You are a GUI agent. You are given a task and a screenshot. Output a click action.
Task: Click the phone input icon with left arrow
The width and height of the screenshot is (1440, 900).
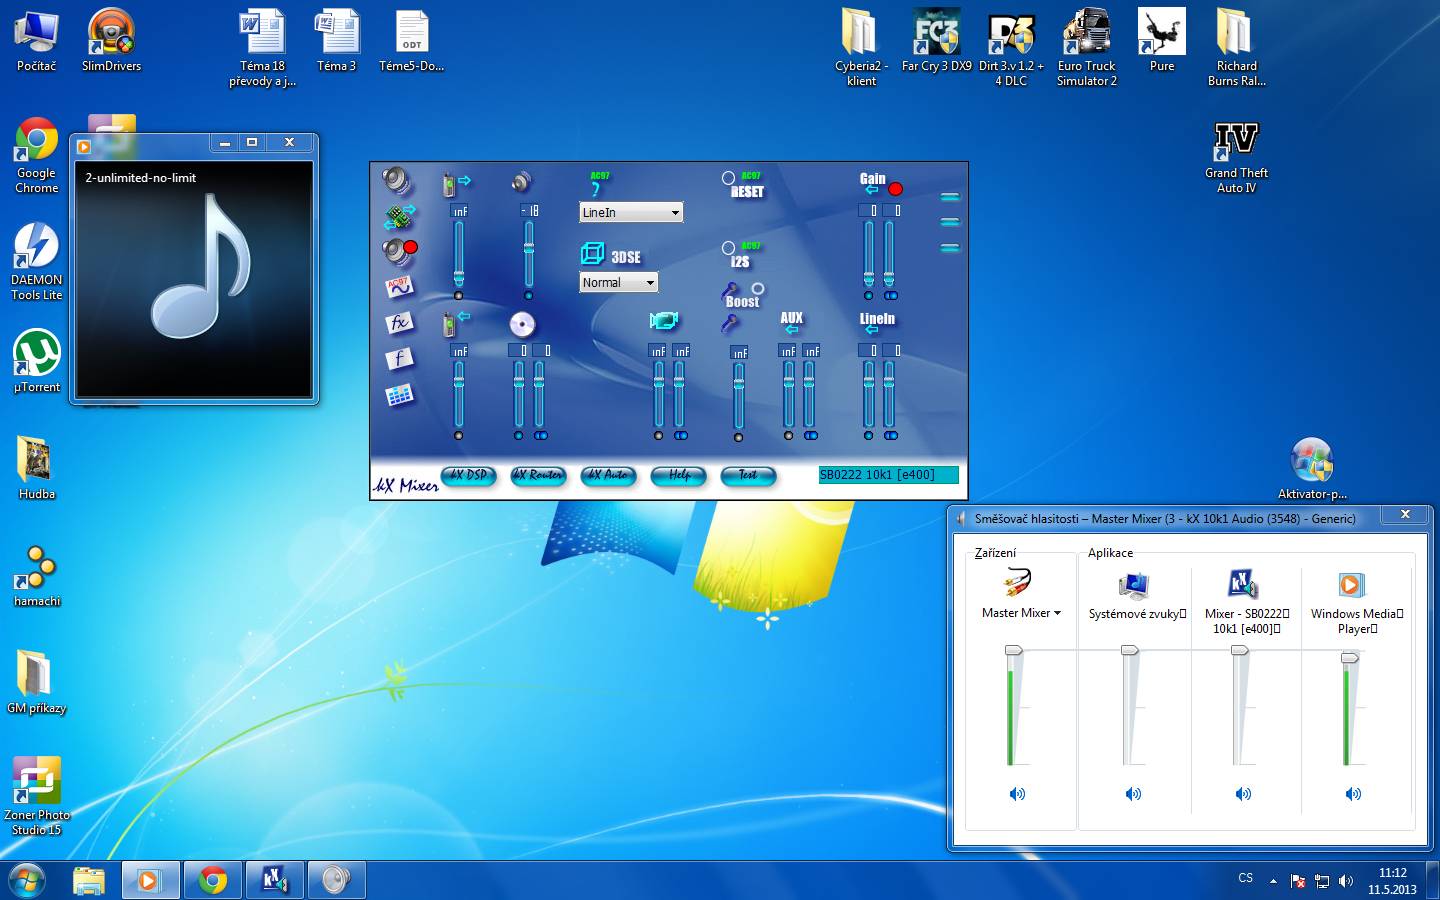[x=456, y=322]
